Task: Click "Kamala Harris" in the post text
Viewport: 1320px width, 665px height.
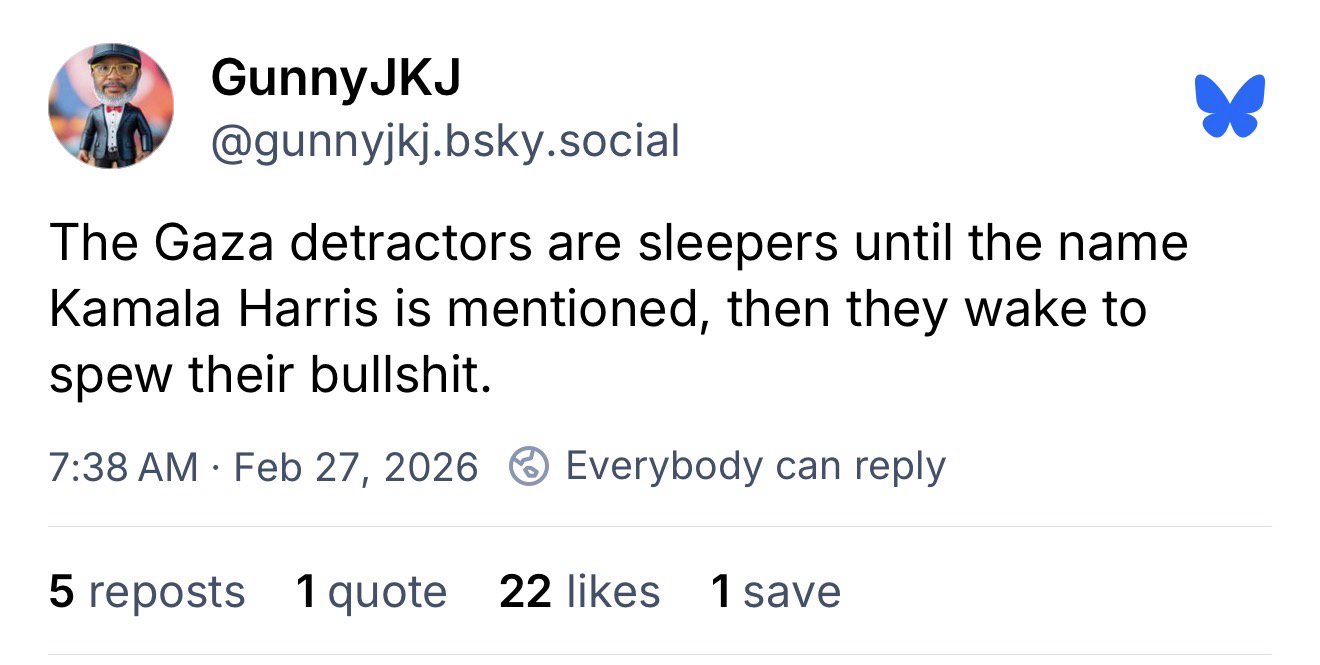Action: (214, 311)
